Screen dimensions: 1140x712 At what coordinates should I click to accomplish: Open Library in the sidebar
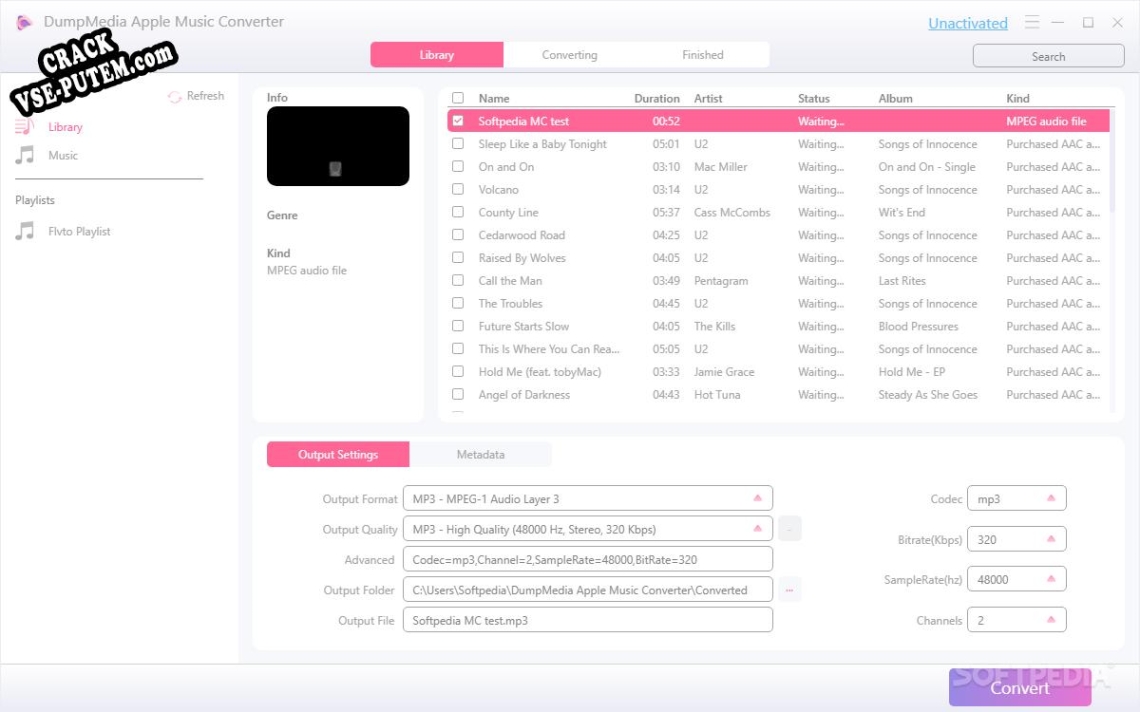[x=65, y=127]
